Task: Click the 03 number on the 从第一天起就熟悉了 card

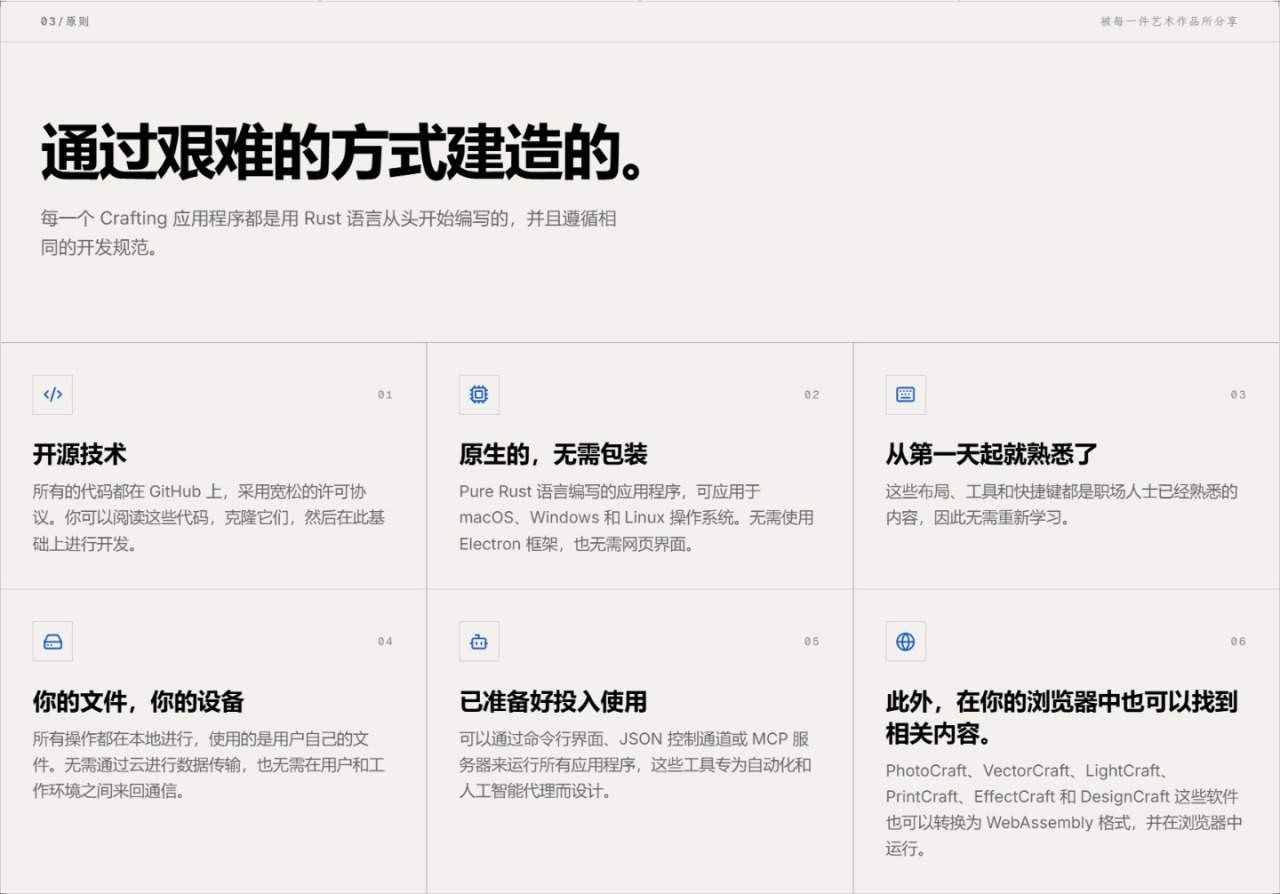Action: [x=1238, y=395]
